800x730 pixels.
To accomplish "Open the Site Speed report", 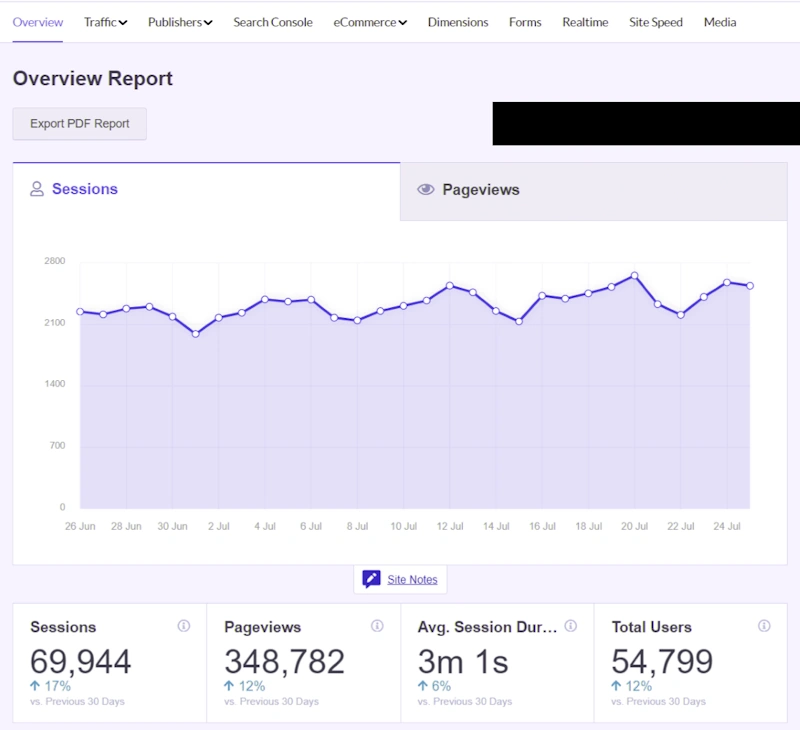I will click(656, 22).
